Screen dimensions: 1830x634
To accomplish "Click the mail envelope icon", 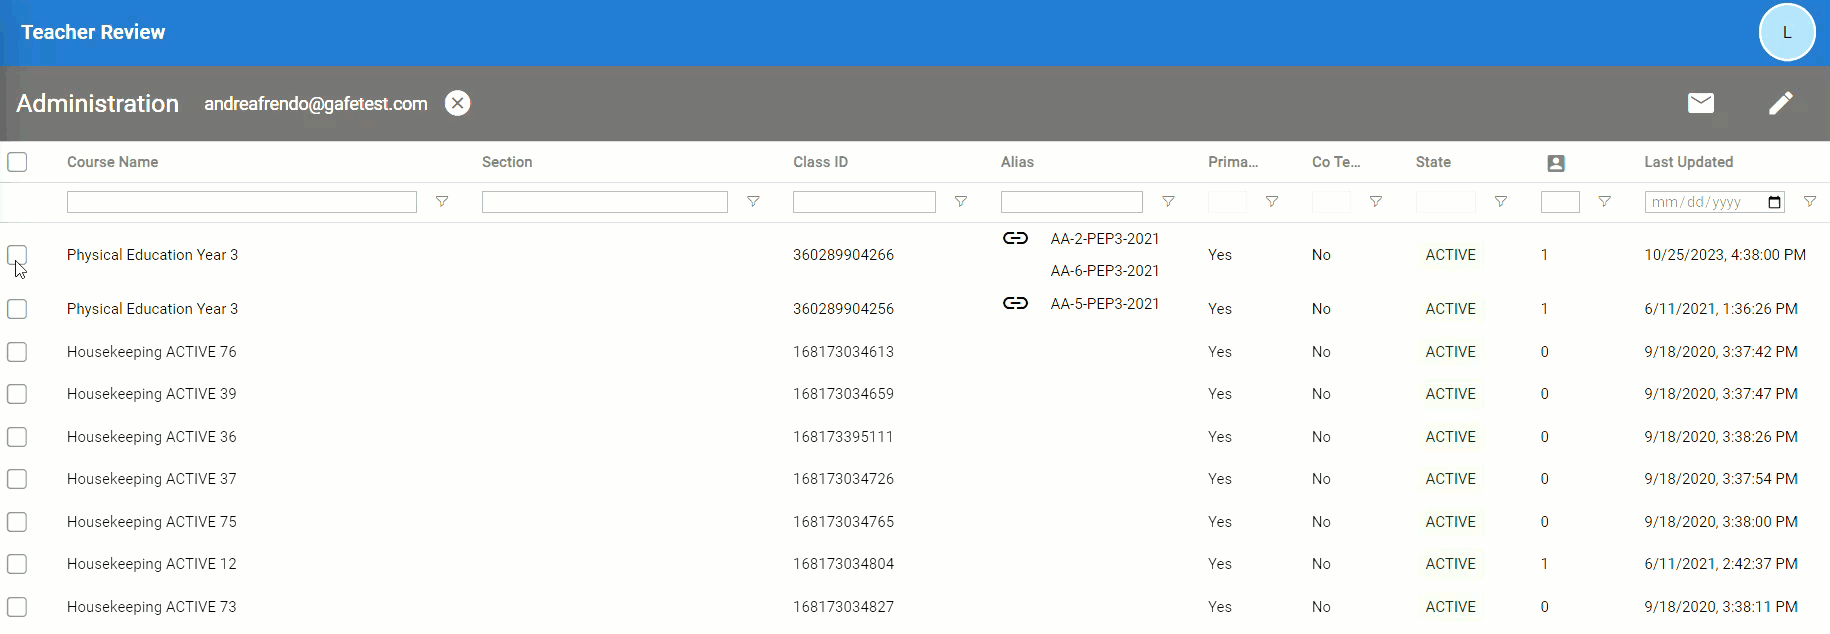I will click(1701, 103).
